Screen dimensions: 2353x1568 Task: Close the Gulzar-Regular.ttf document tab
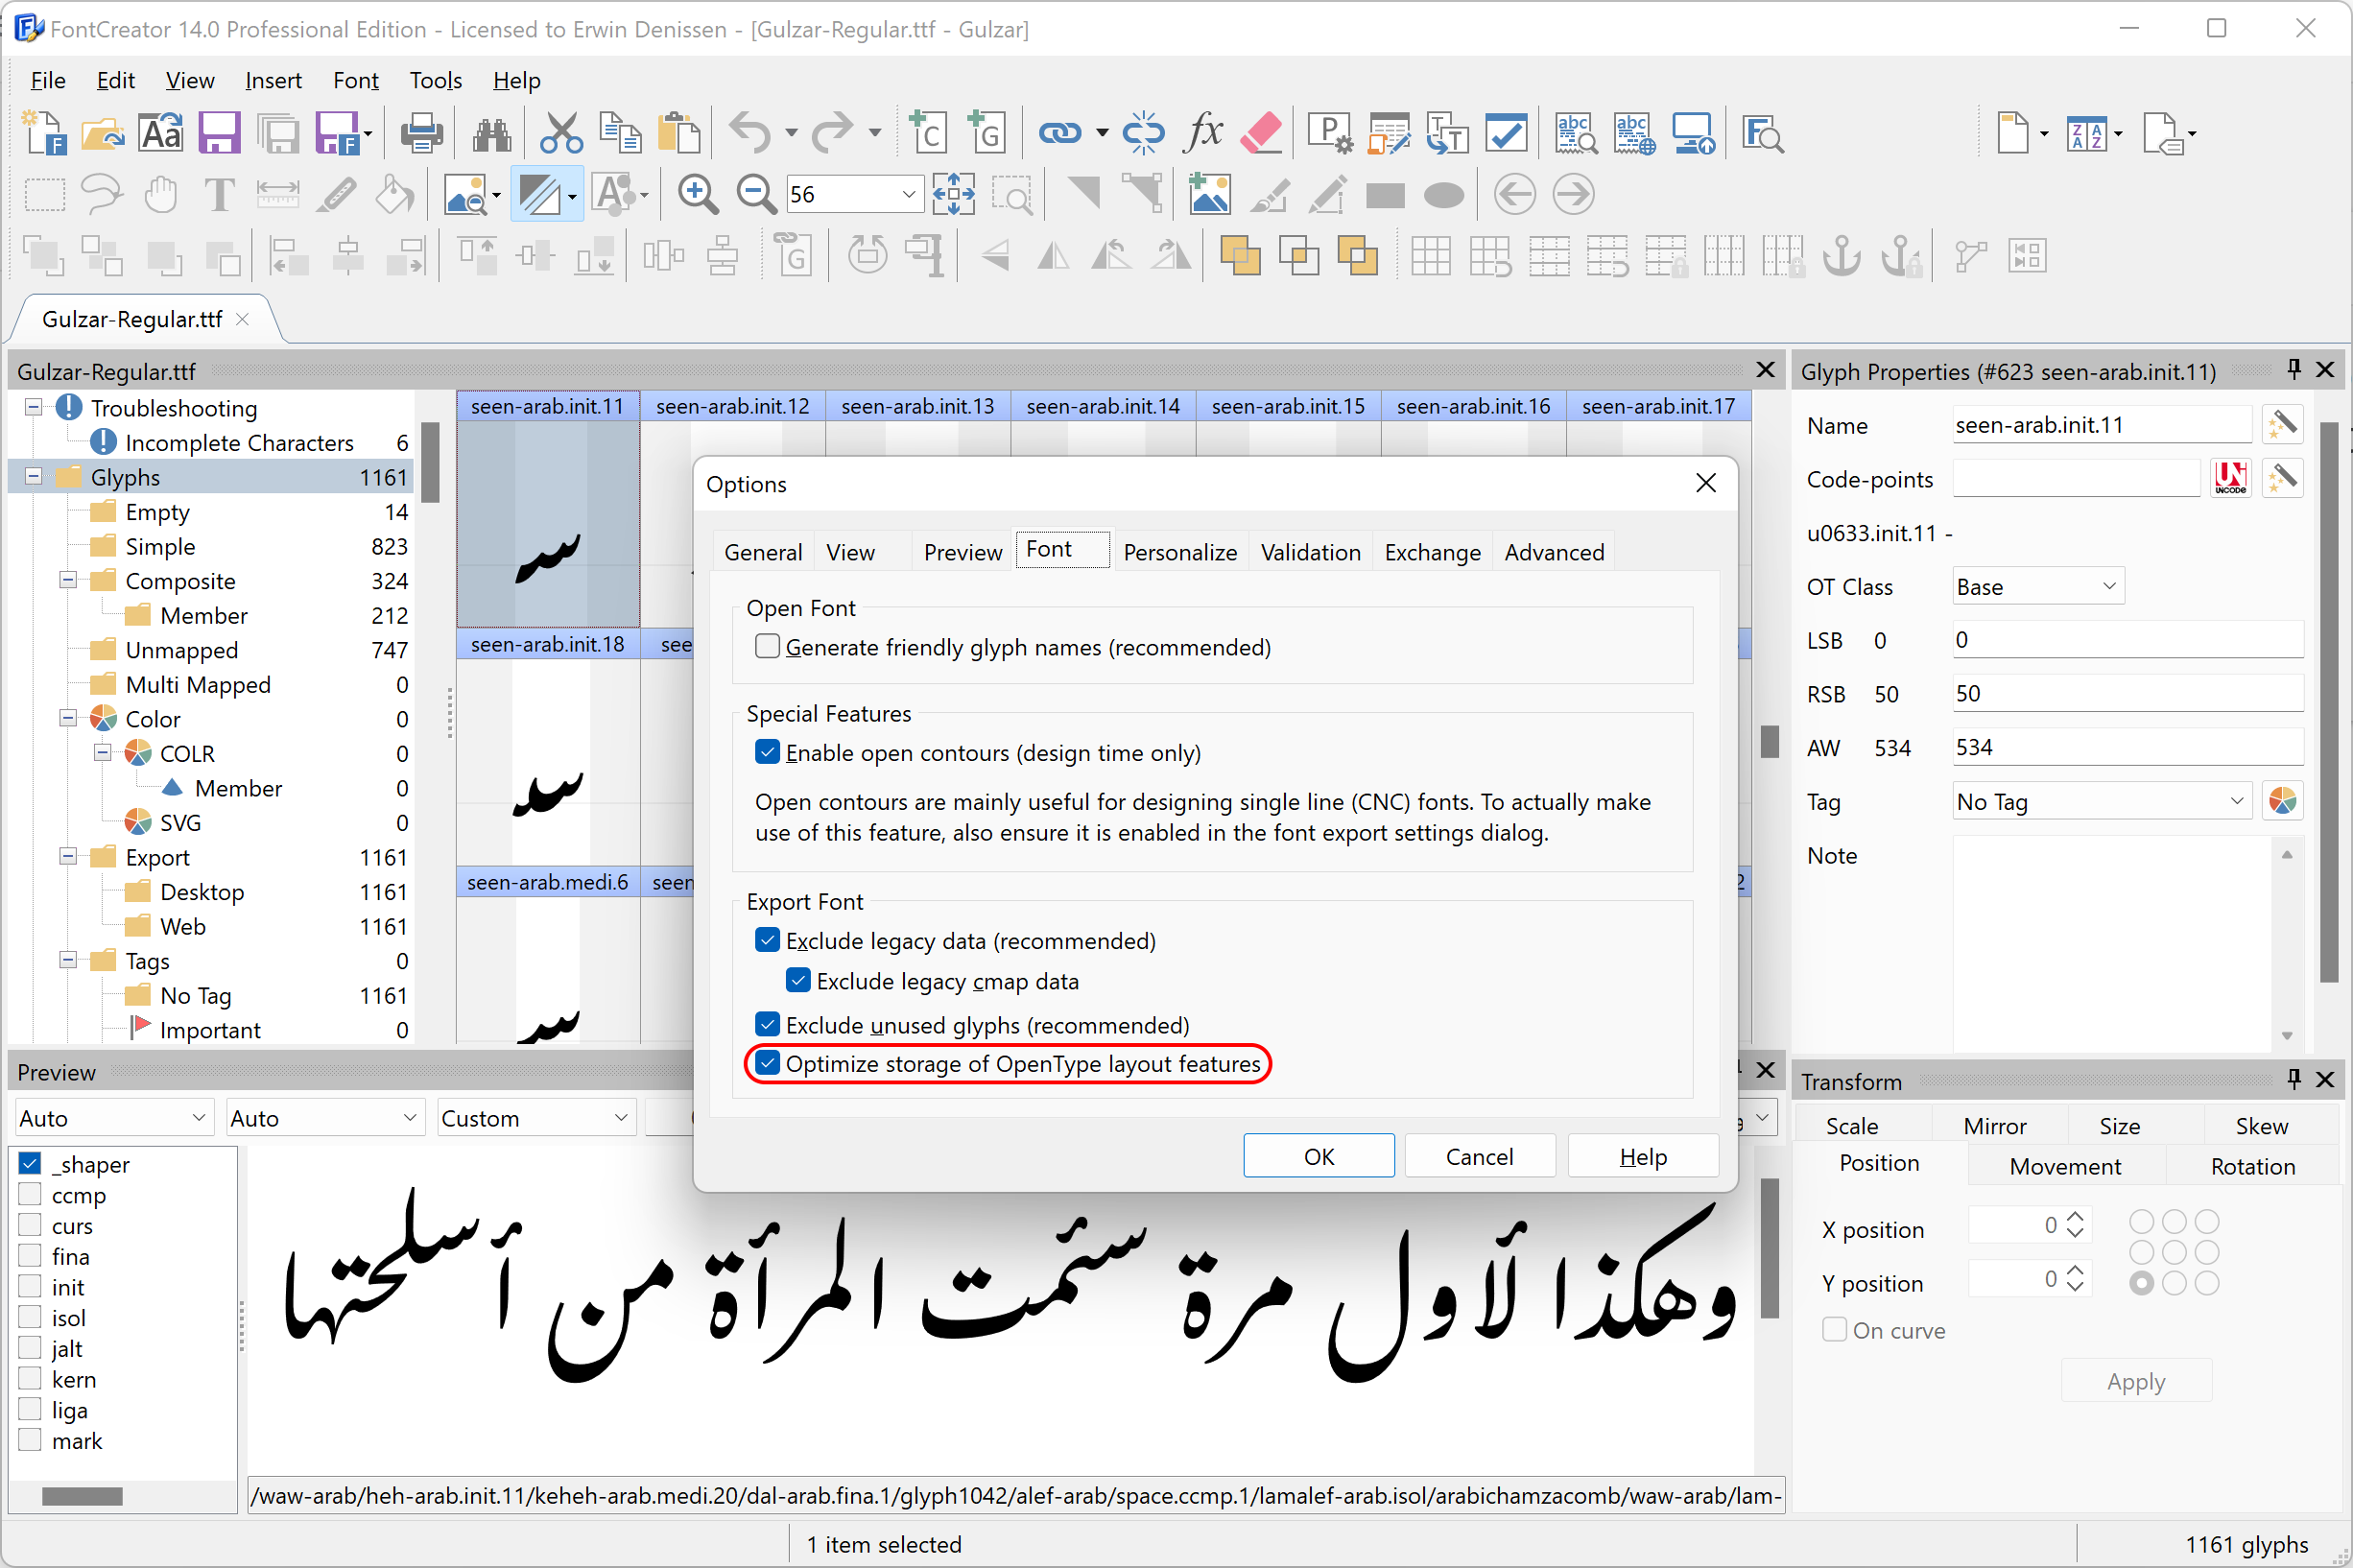point(242,319)
